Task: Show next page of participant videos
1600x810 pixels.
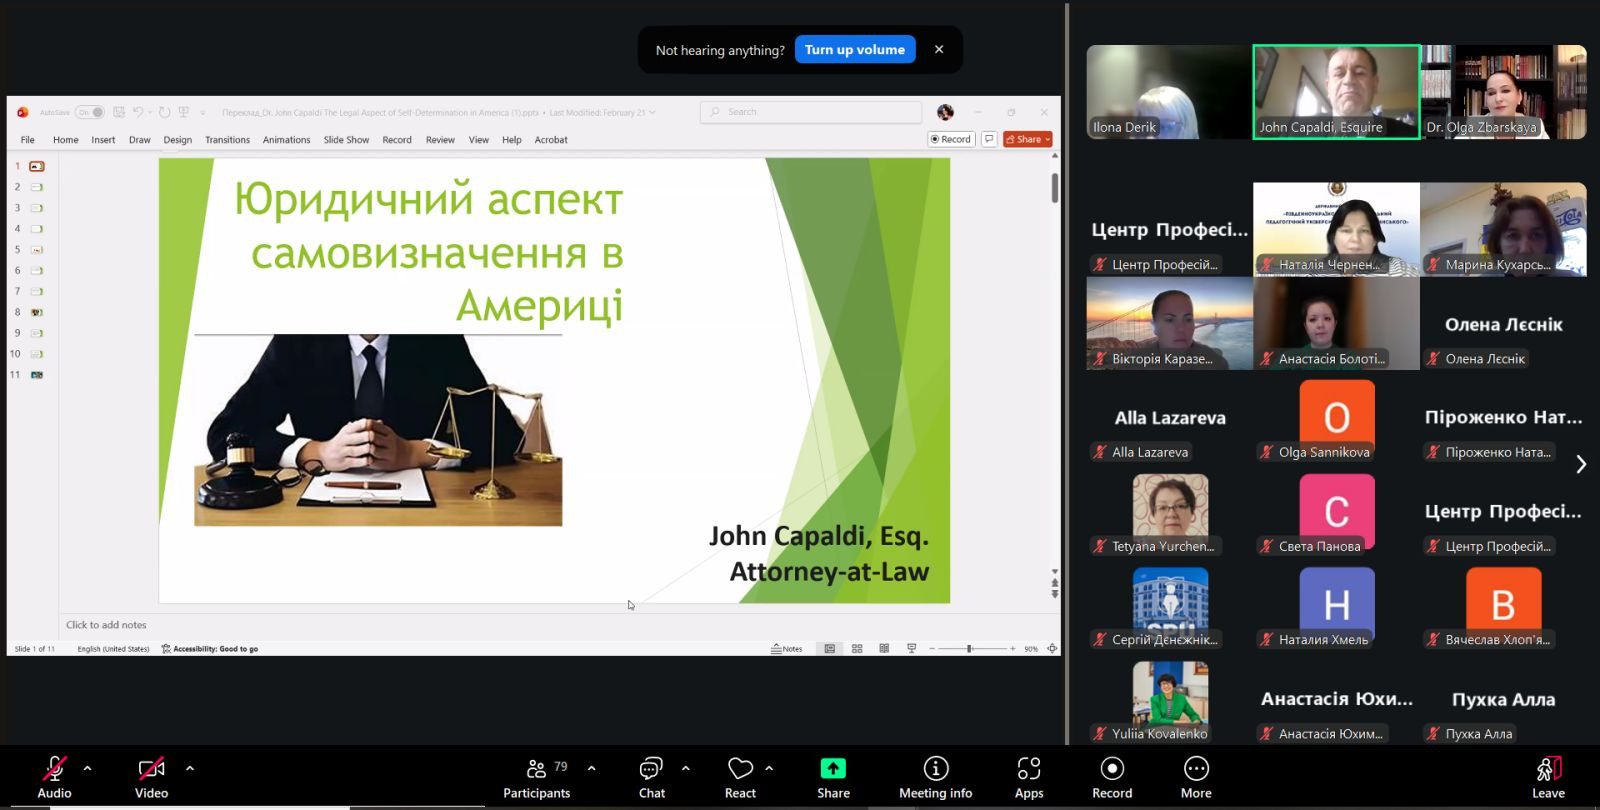Action: pyautogui.click(x=1581, y=464)
